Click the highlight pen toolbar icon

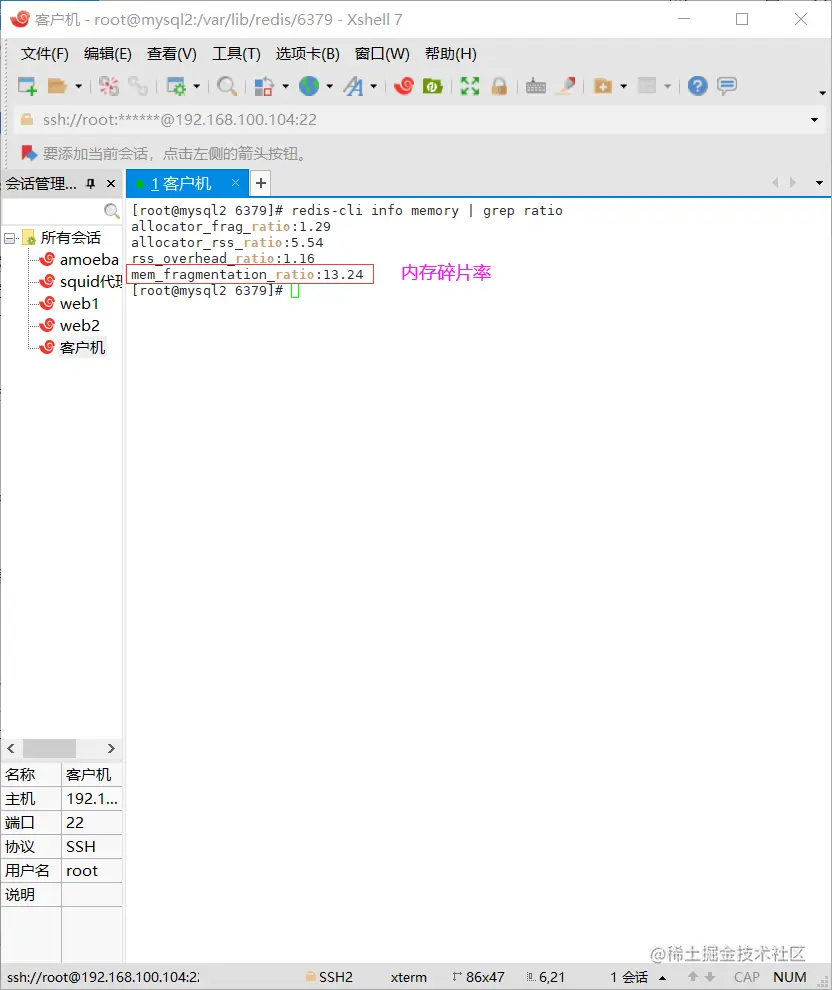[566, 86]
